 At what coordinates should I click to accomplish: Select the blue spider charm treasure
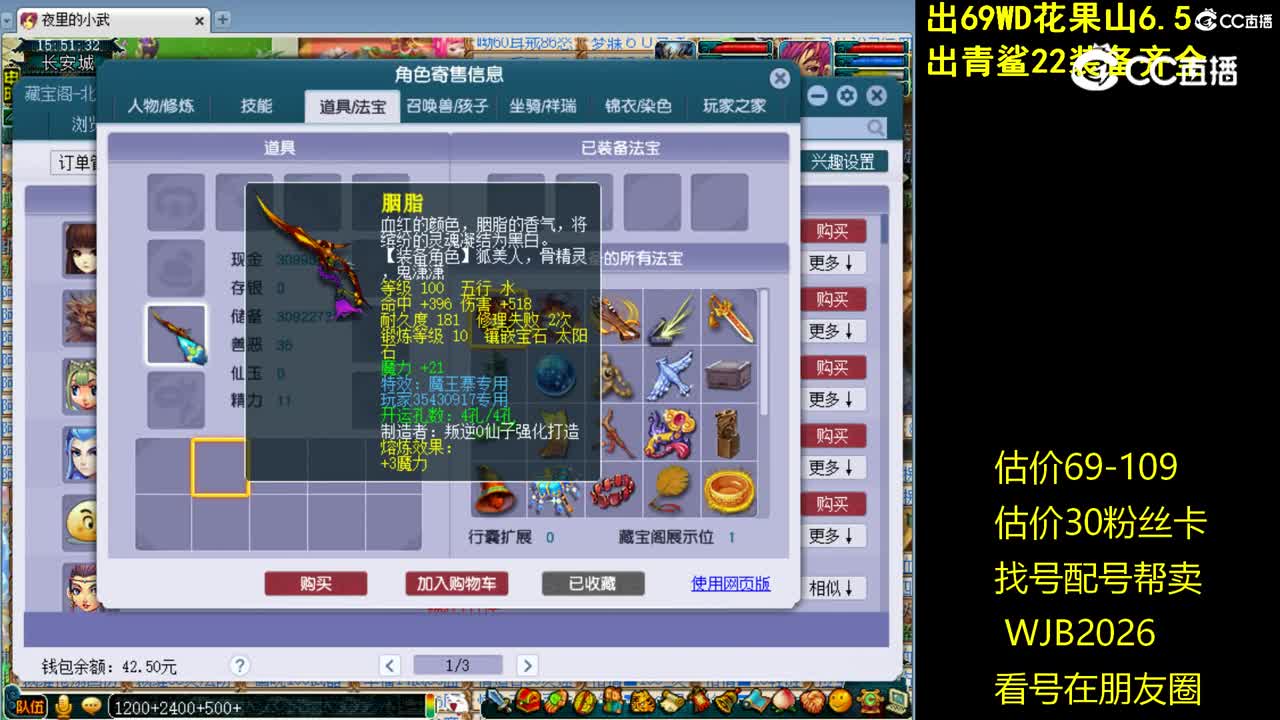pos(555,491)
